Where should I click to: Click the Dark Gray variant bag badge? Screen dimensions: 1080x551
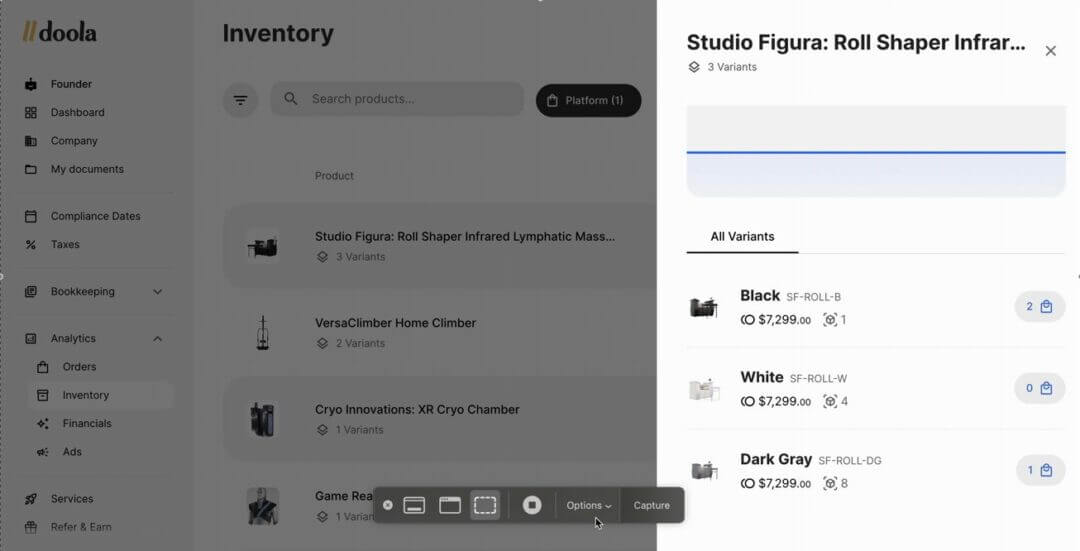tap(1039, 471)
